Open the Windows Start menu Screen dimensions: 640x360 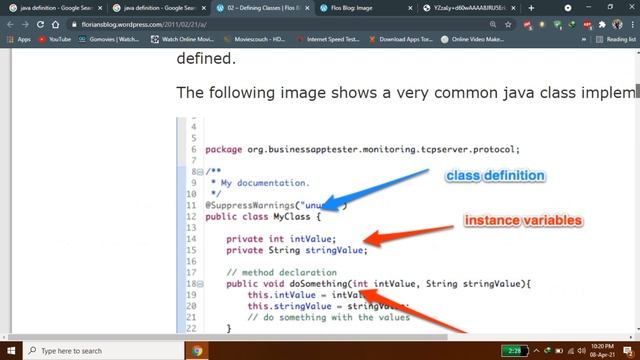pyautogui.click(x=11, y=351)
